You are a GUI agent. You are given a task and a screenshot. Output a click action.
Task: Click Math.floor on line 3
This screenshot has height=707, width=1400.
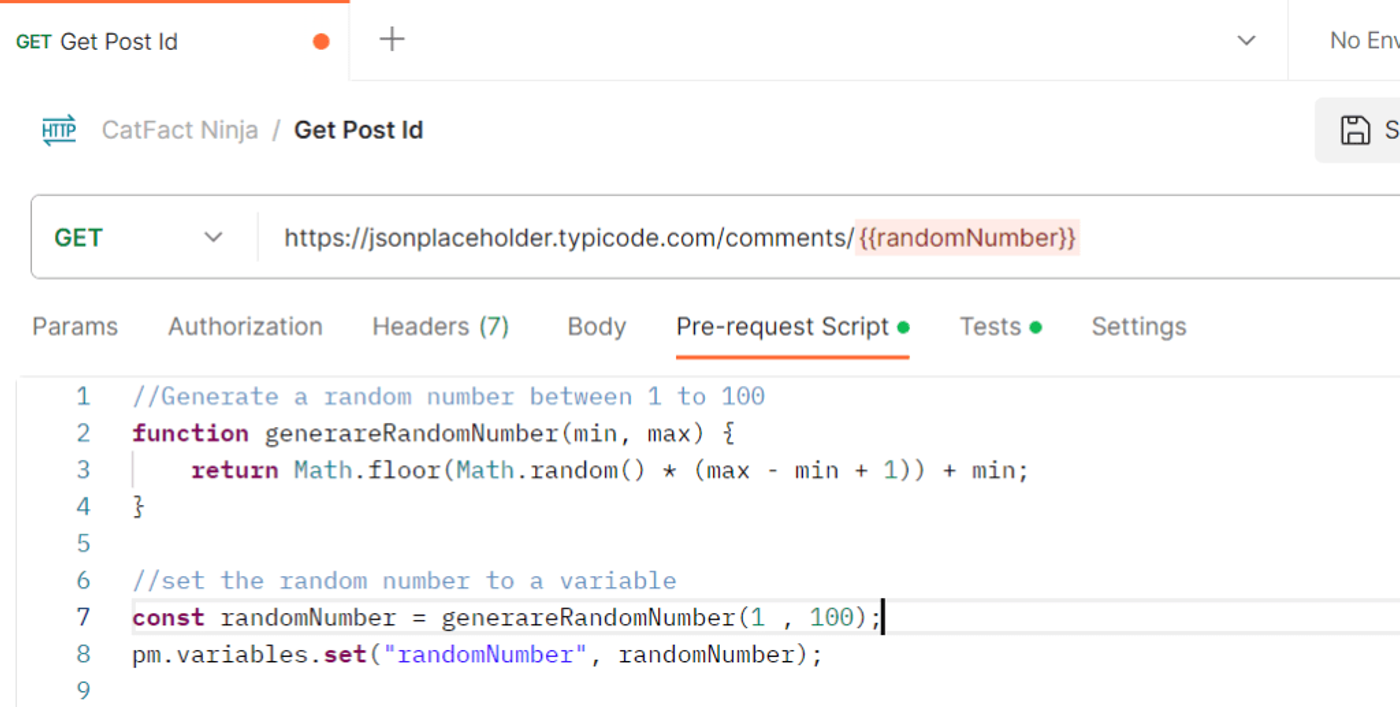[368, 470]
